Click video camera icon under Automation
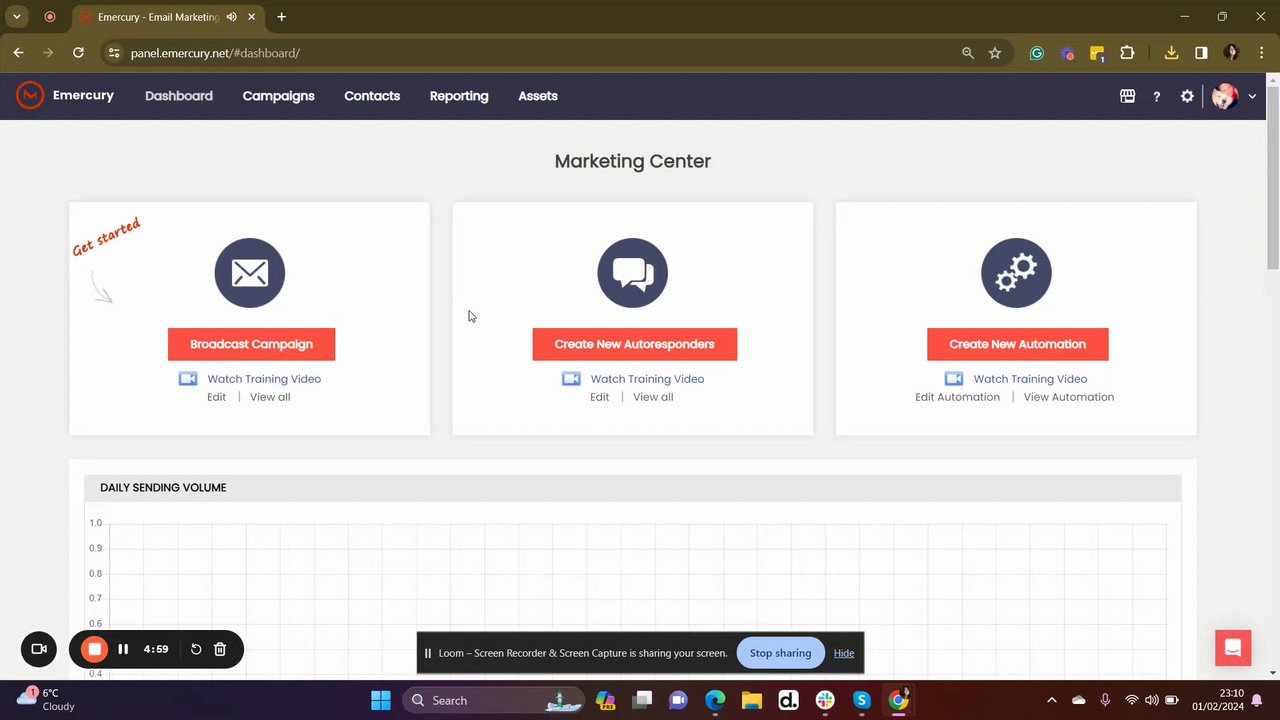The height and width of the screenshot is (720, 1280). click(x=954, y=379)
